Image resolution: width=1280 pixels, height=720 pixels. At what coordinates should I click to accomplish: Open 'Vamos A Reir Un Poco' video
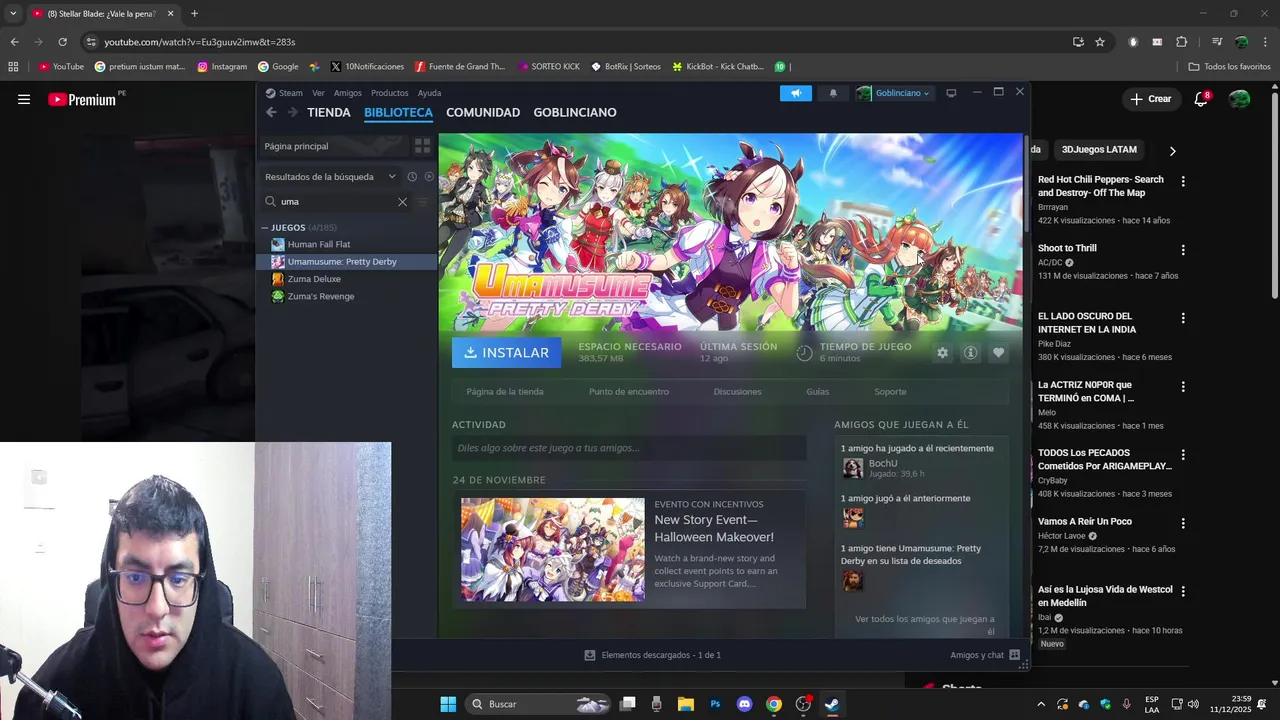(x=1085, y=521)
